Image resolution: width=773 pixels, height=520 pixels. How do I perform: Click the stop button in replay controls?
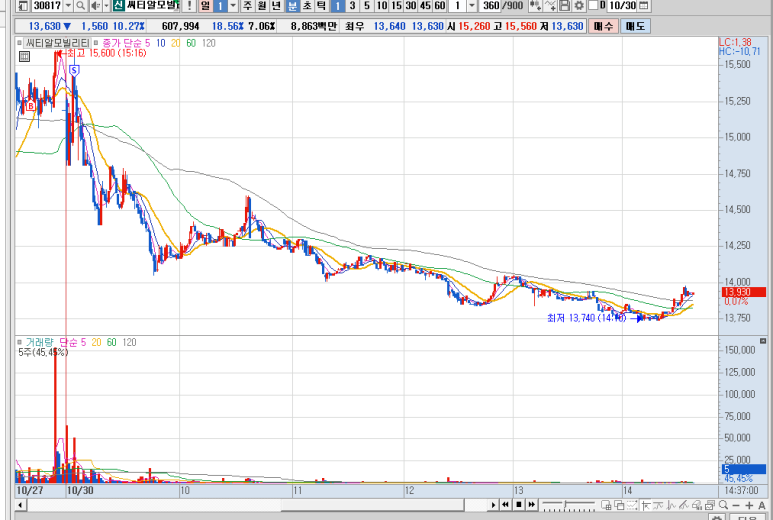[x=519, y=505]
